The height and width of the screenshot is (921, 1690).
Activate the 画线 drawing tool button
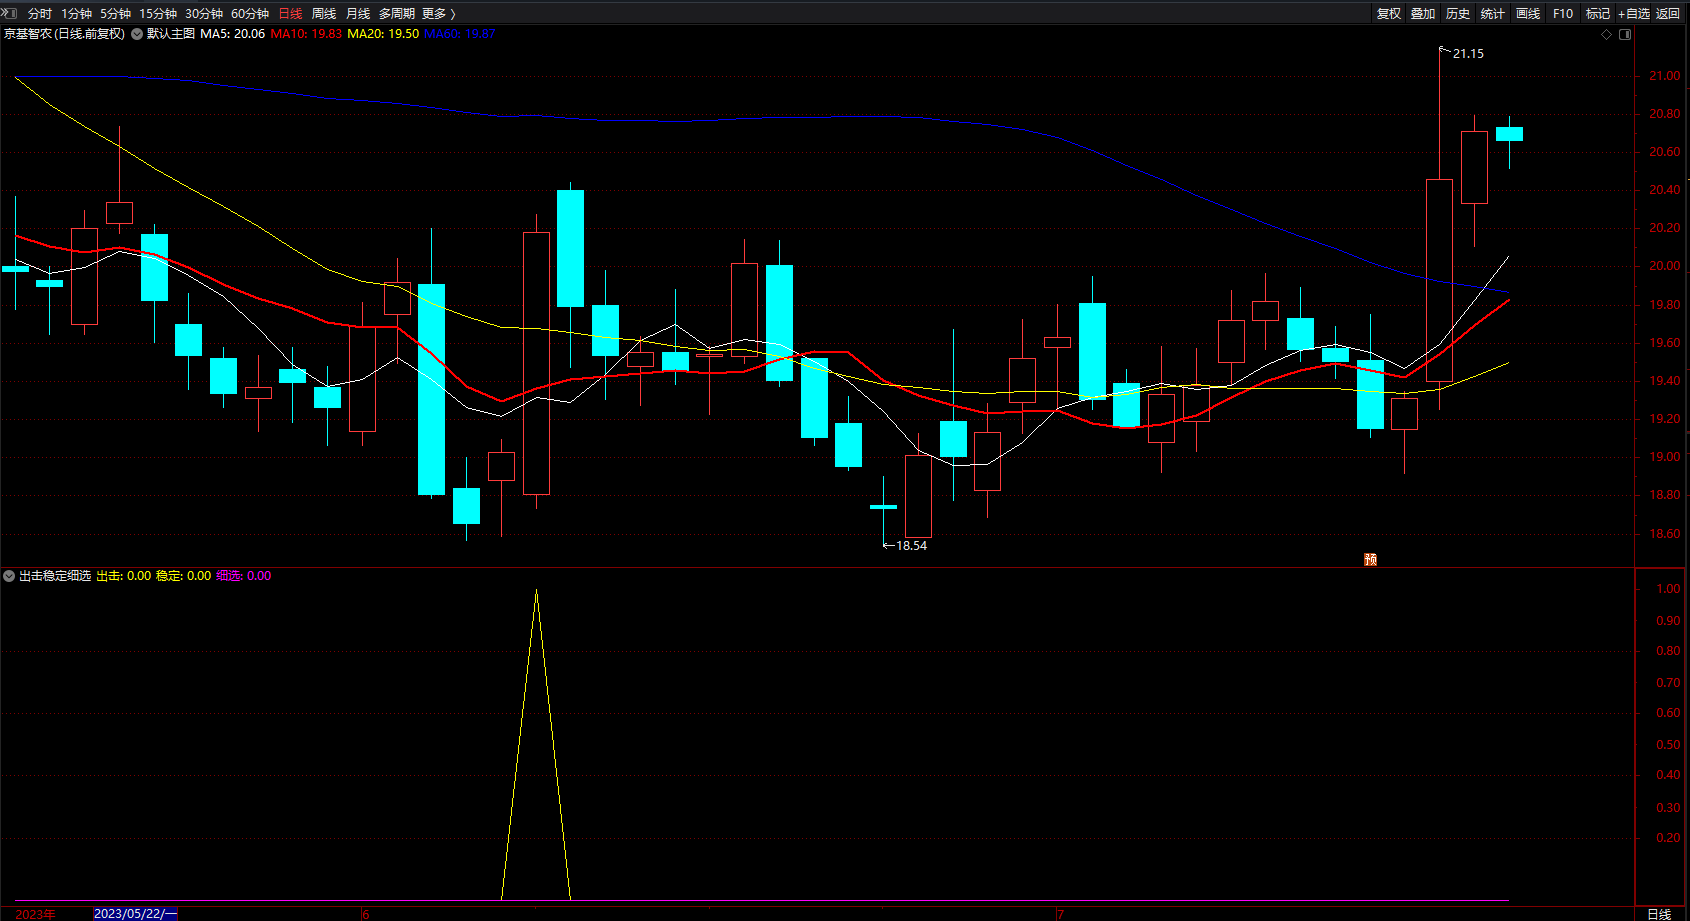1528,14
